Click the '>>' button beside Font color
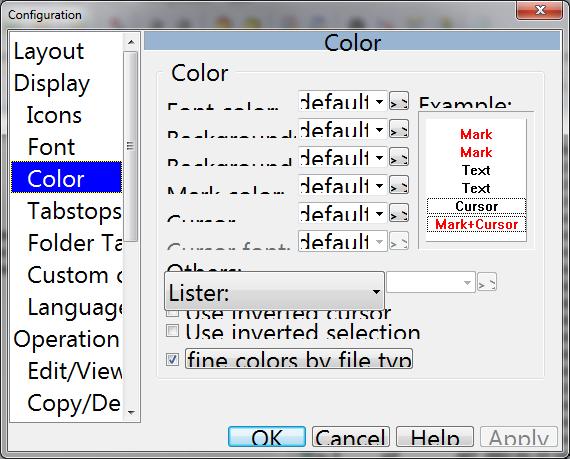Image resolution: width=570 pixels, height=459 pixels. coord(399,101)
